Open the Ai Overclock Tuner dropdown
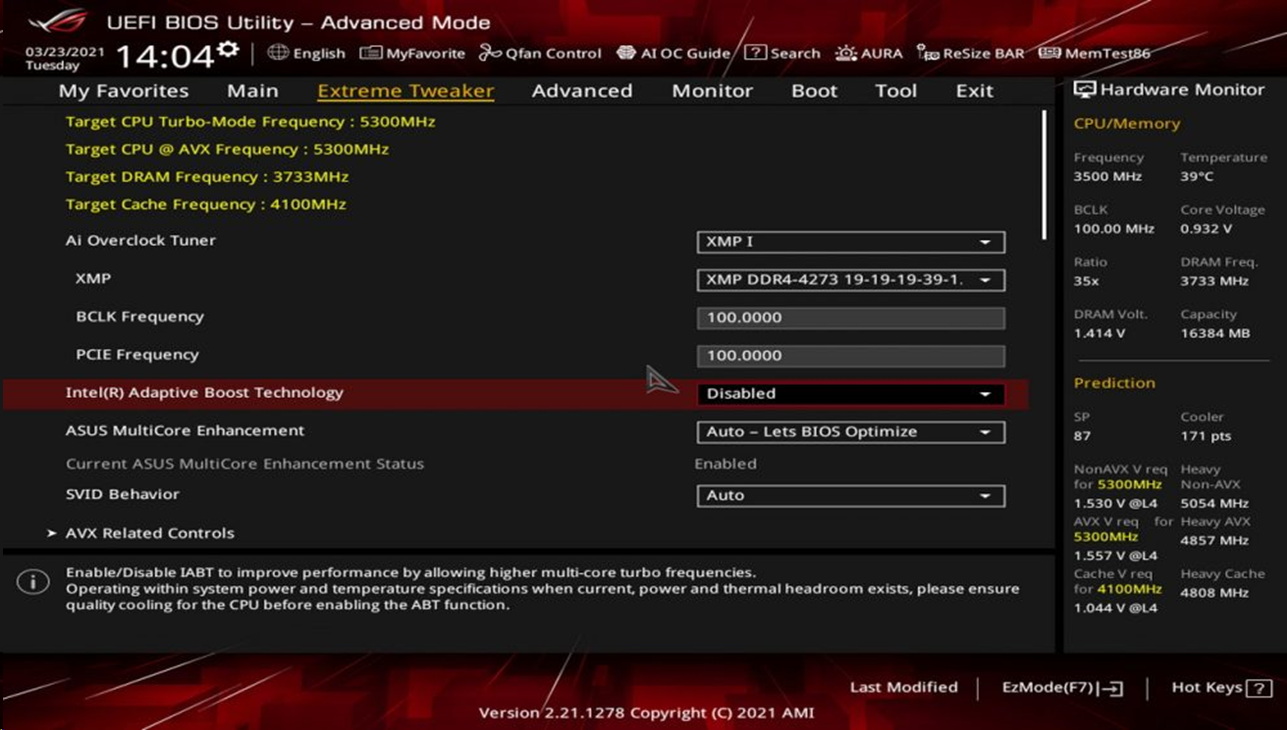 pyautogui.click(x=850, y=242)
